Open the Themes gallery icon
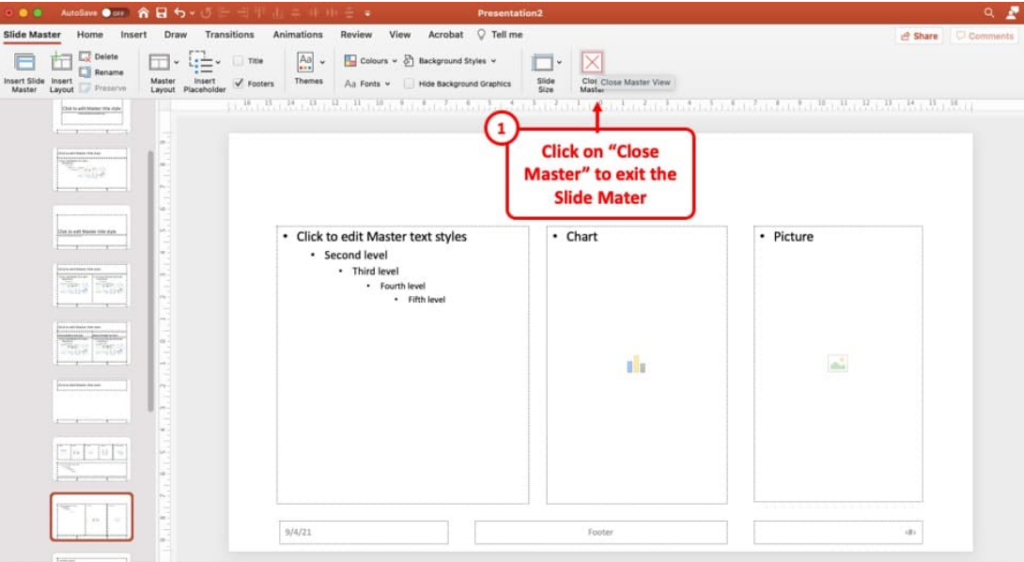Image resolution: width=1024 pixels, height=562 pixels. click(306, 62)
